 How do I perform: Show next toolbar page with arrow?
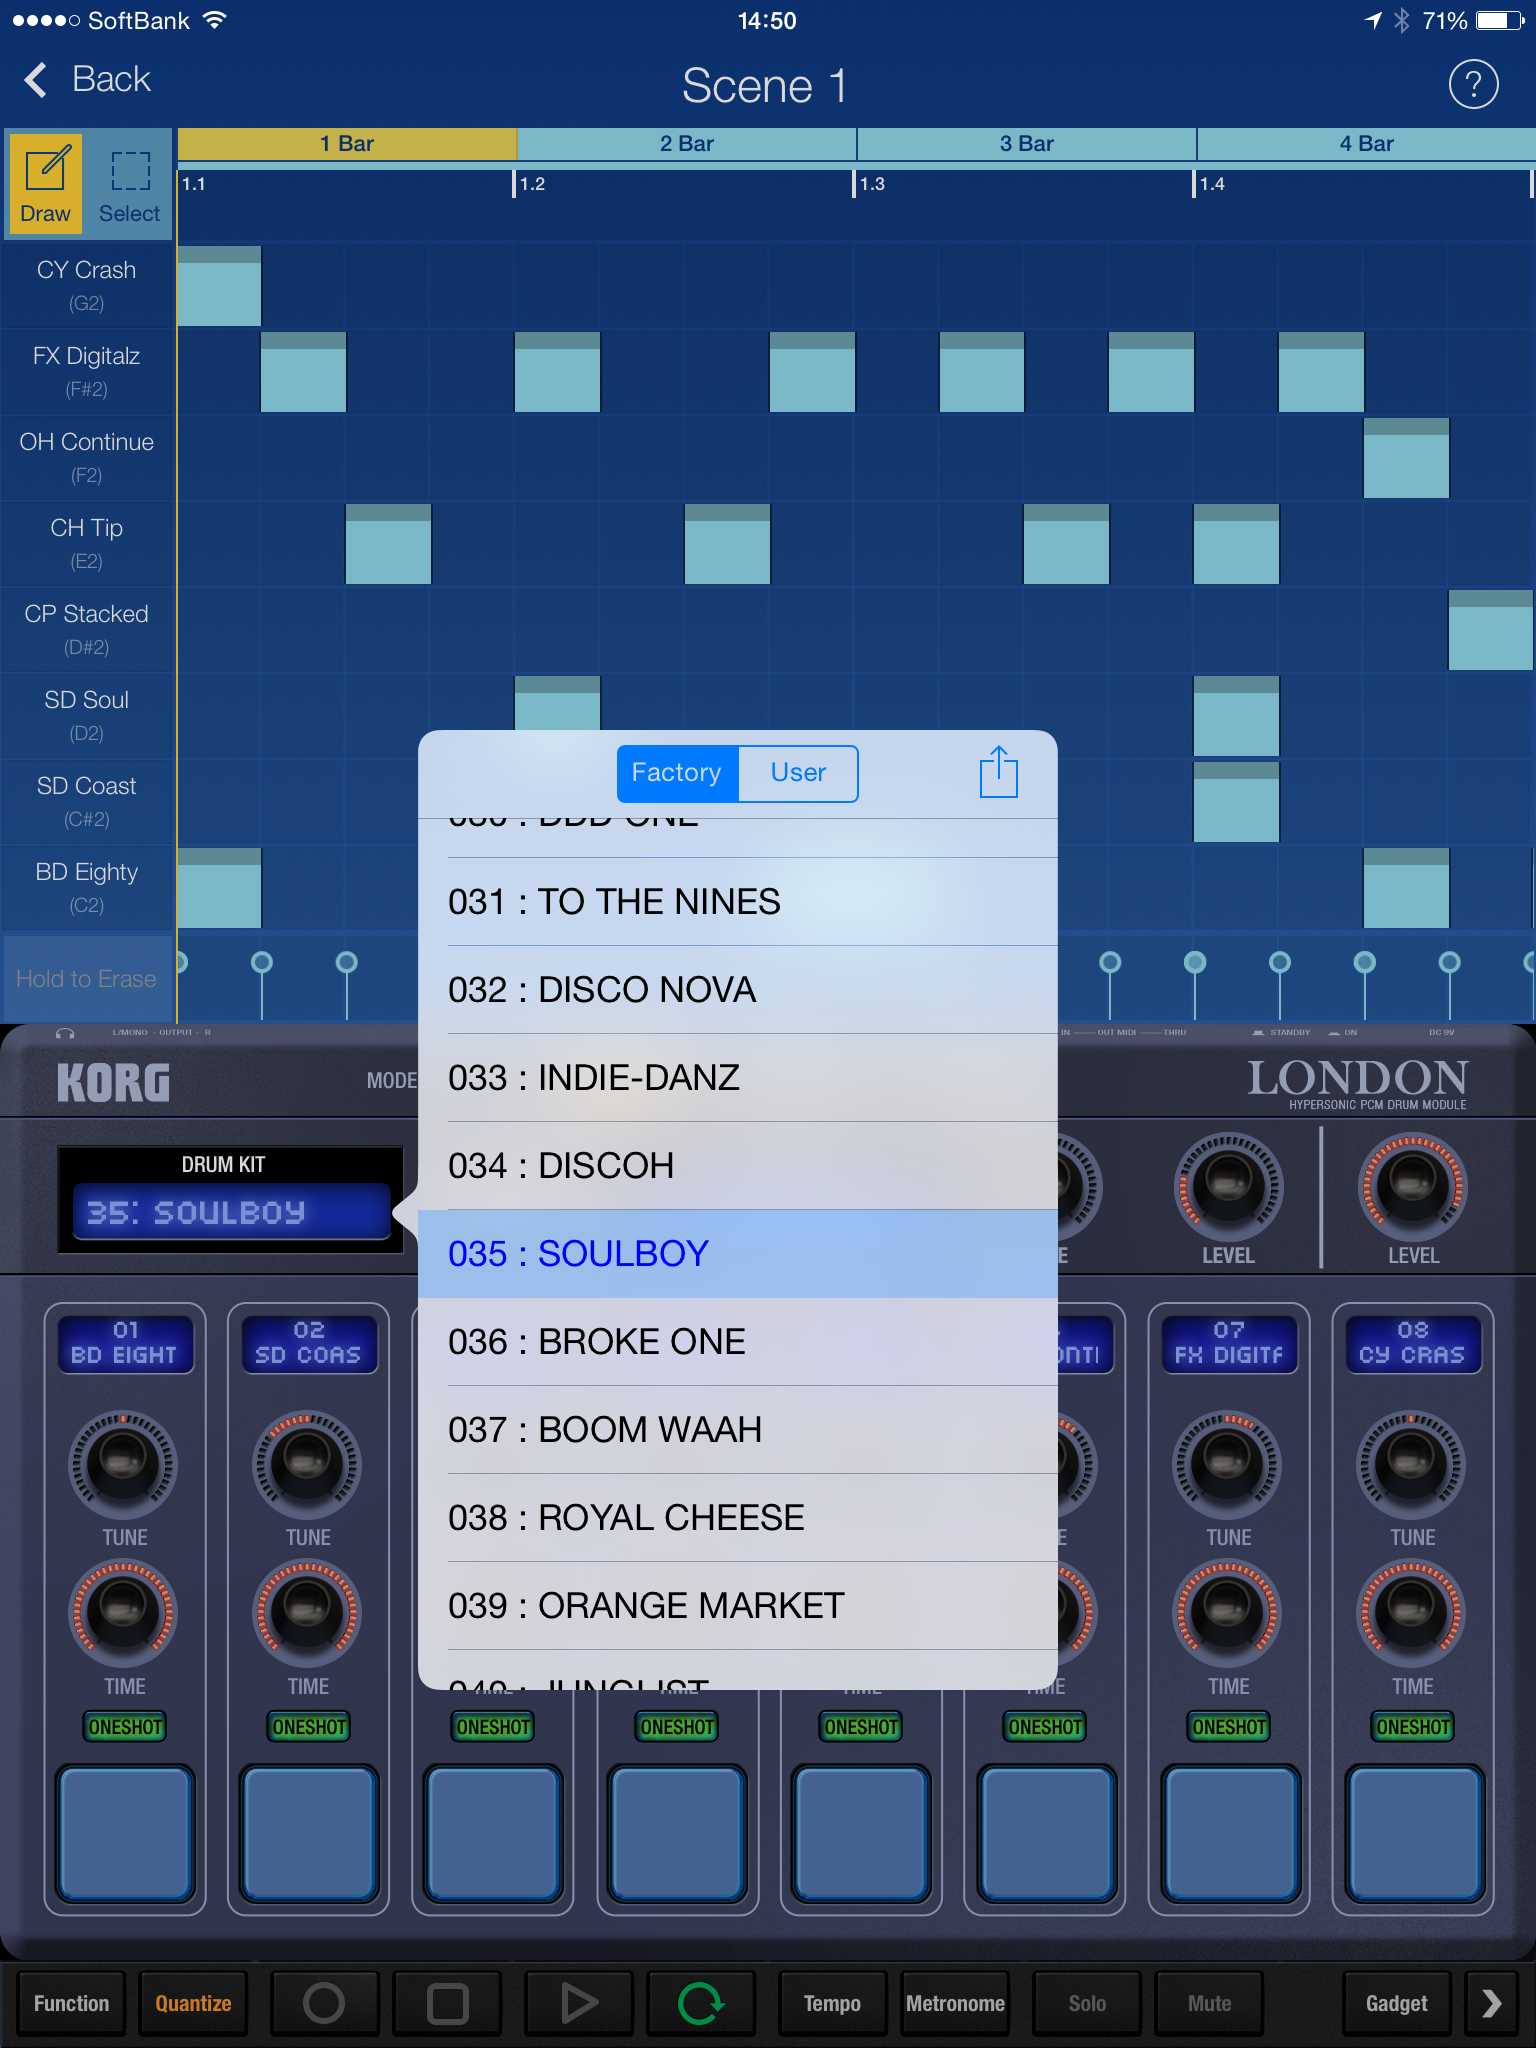[1492, 2003]
